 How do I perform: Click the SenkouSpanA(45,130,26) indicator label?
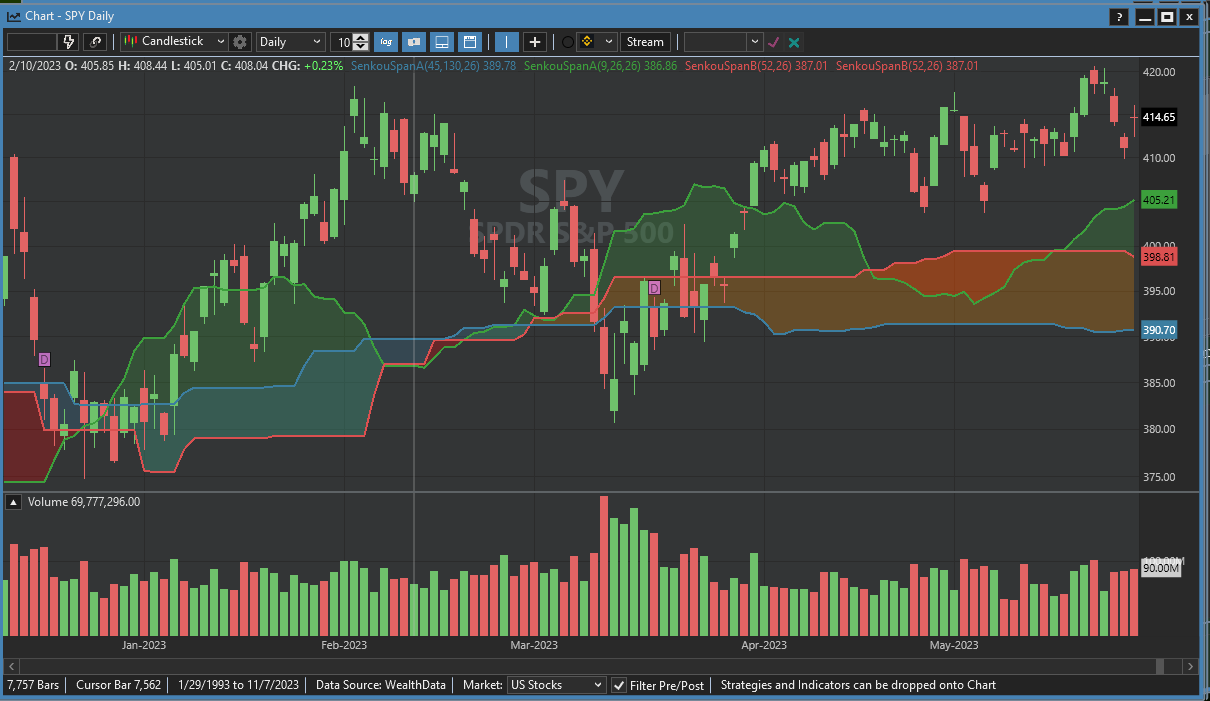(x=435, y=66)
